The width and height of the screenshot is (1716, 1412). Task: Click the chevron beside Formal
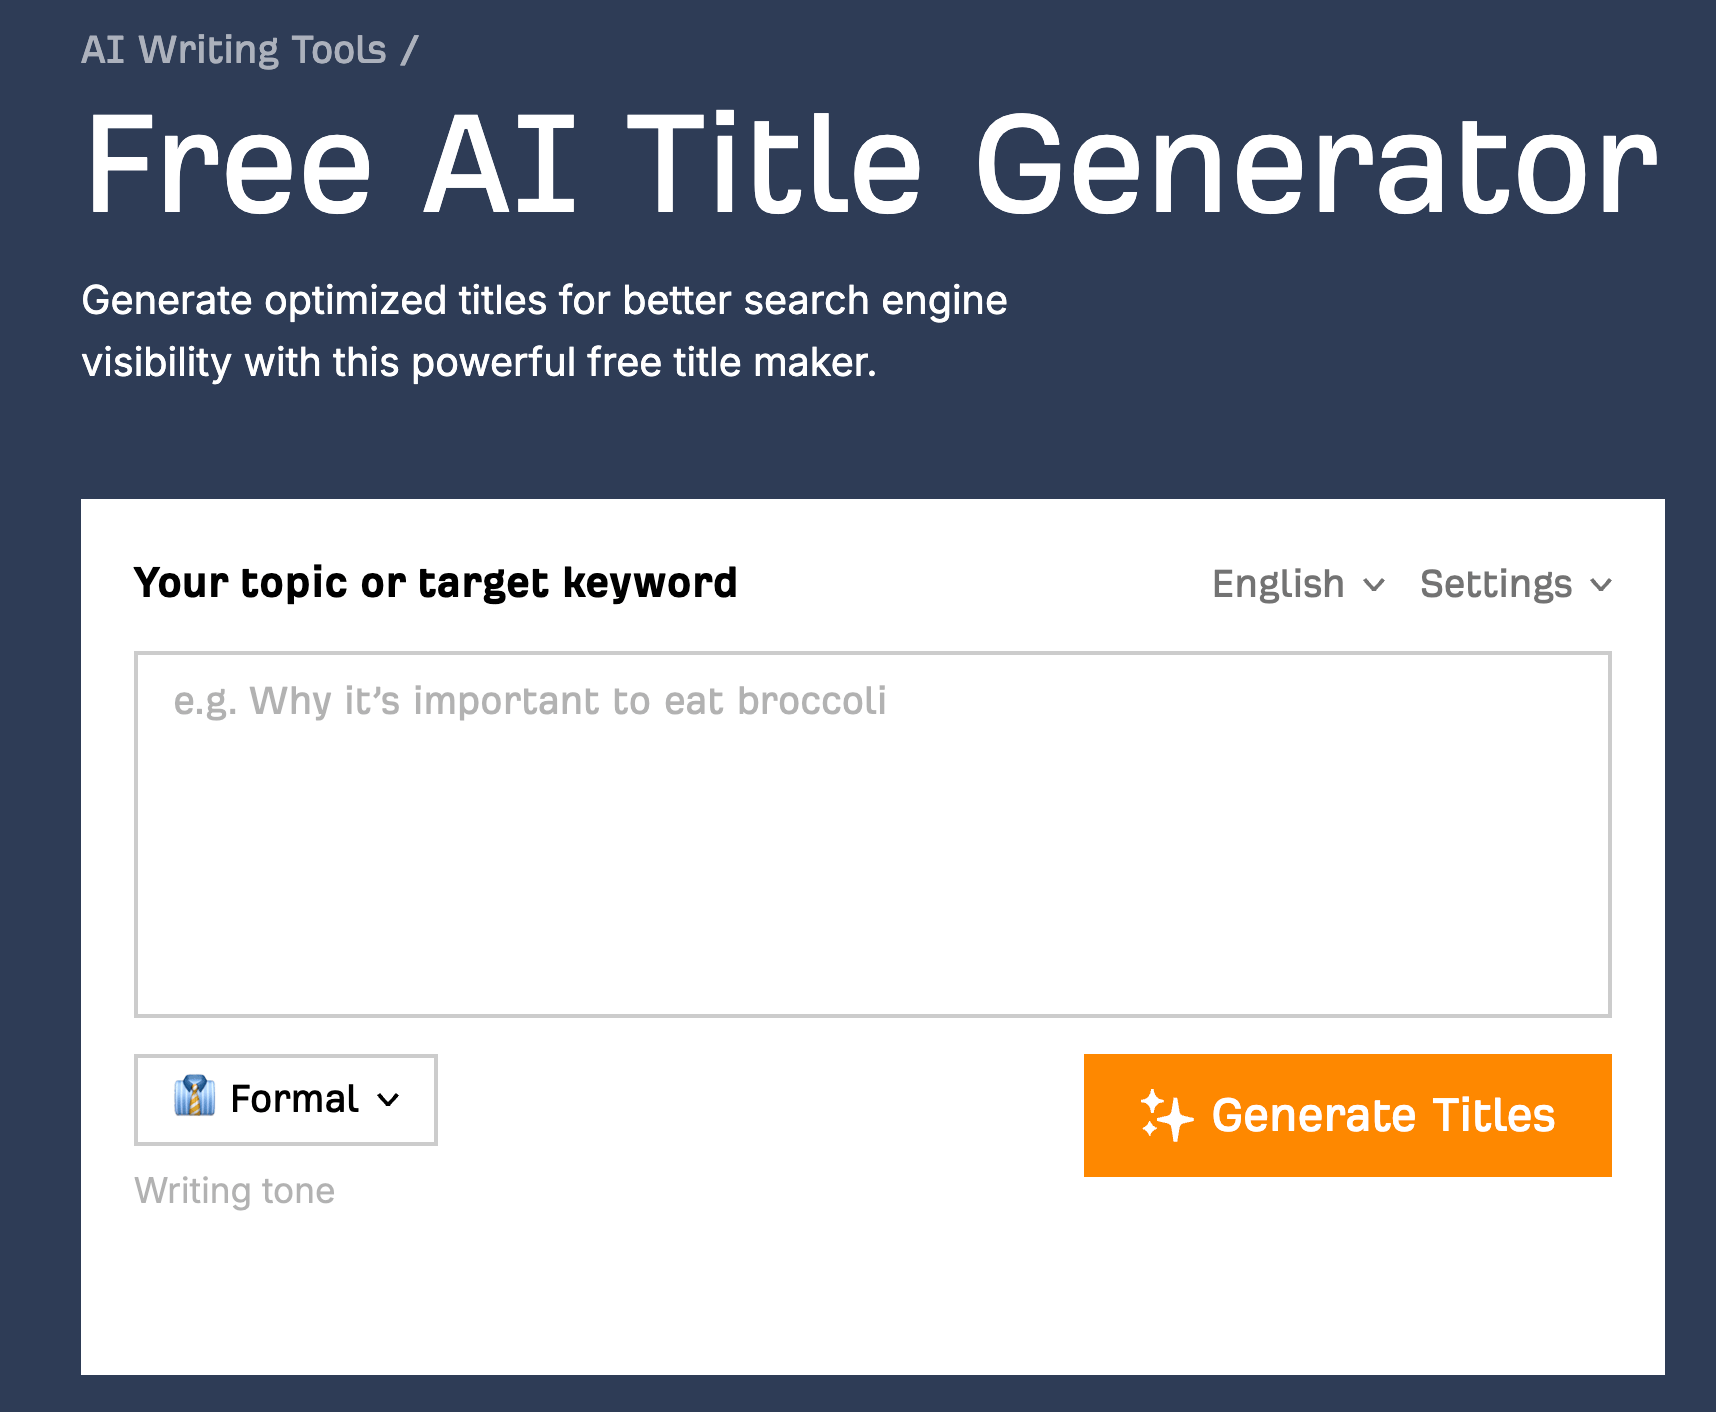click(x=388, y=1100)
